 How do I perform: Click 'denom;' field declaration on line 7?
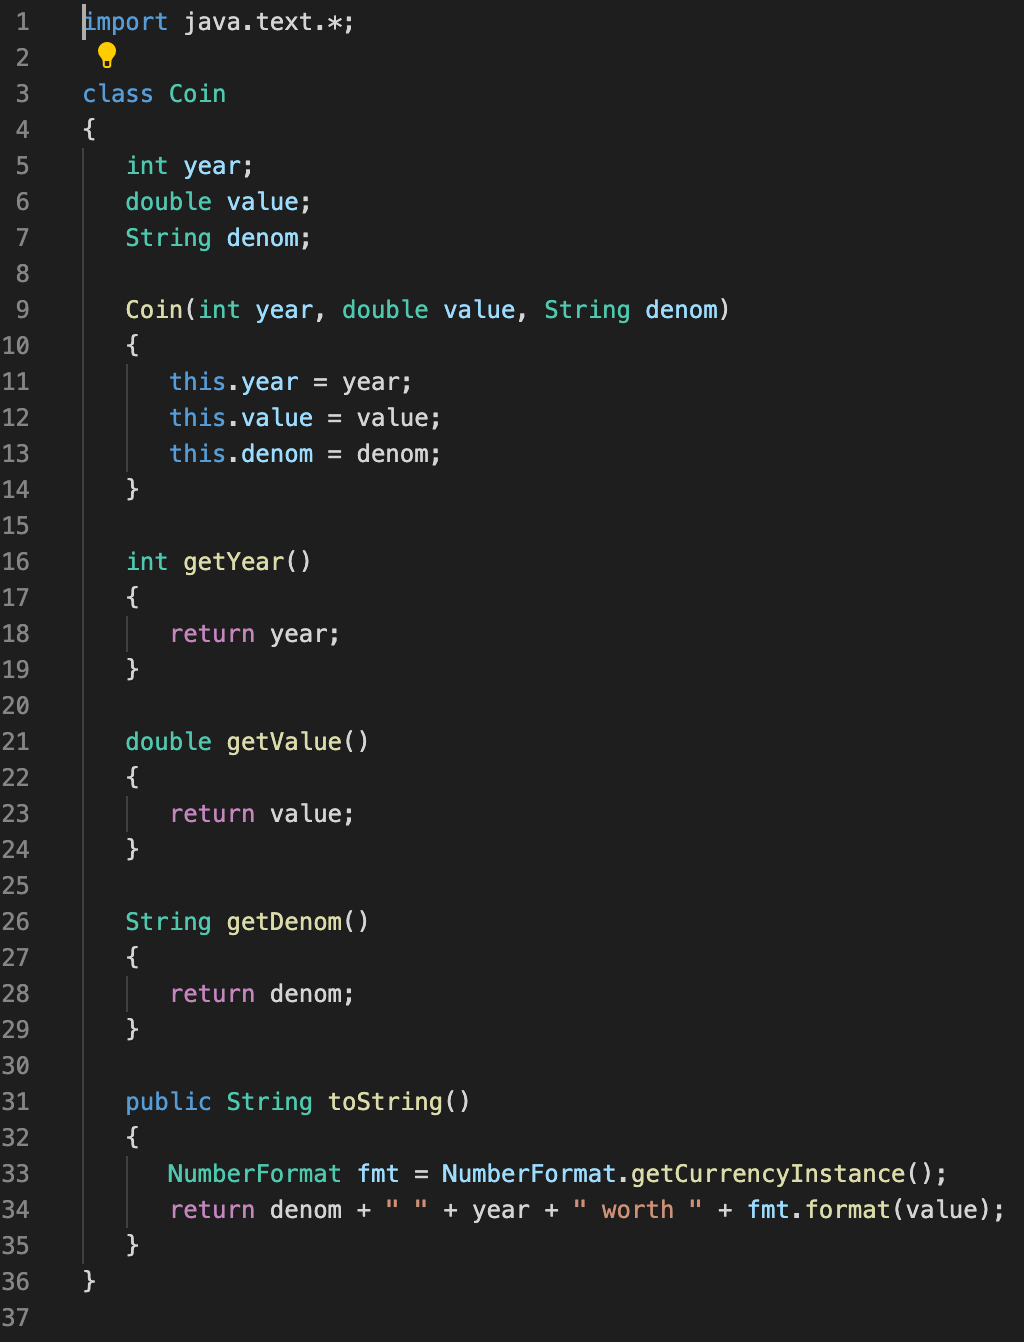tap(269, 238)
